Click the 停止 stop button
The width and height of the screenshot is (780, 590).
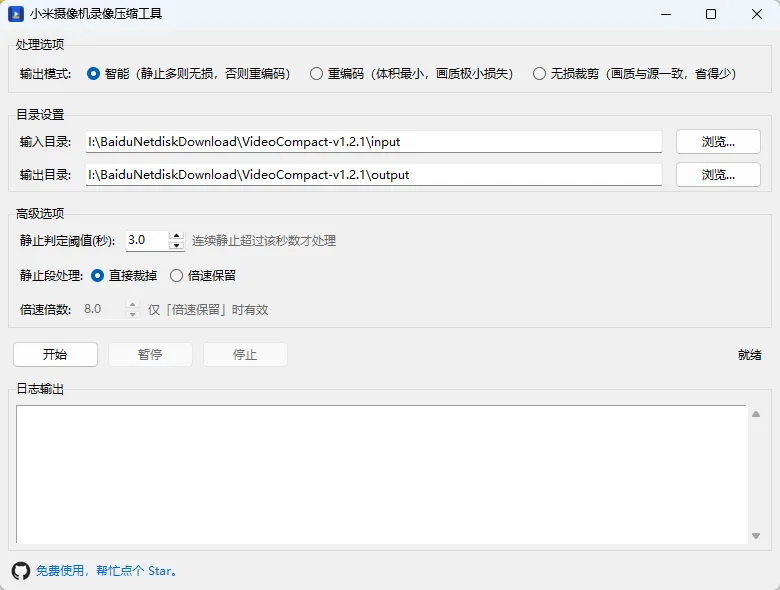click(245, 354)
